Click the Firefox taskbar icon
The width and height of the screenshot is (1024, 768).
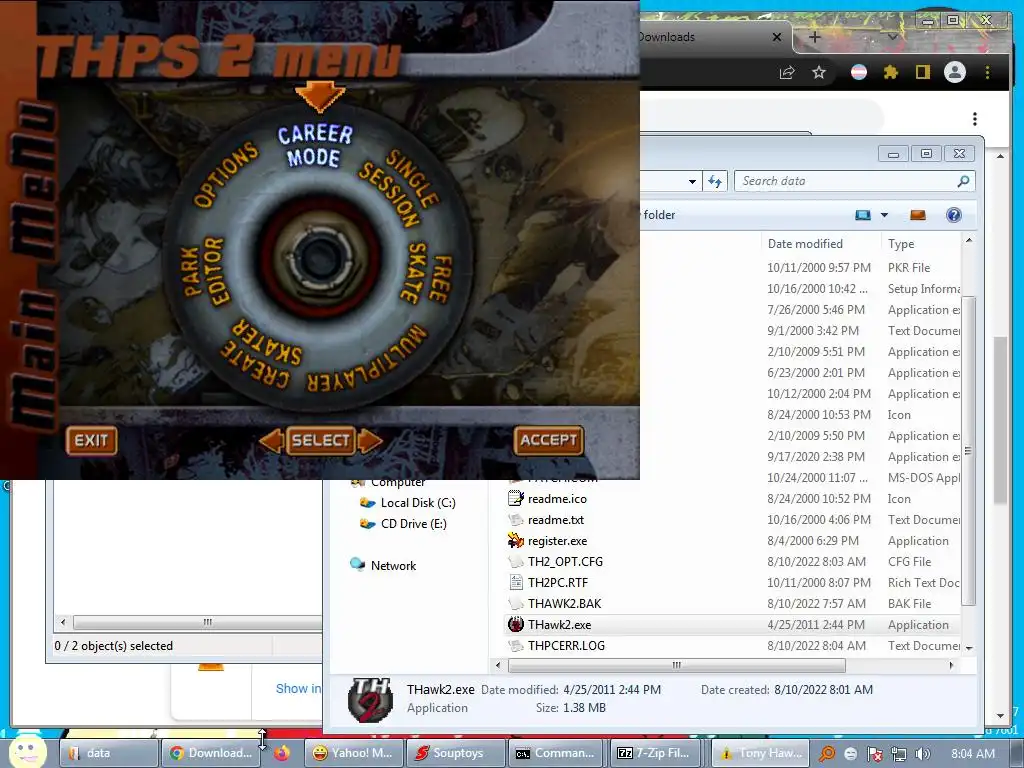[282, 753]
